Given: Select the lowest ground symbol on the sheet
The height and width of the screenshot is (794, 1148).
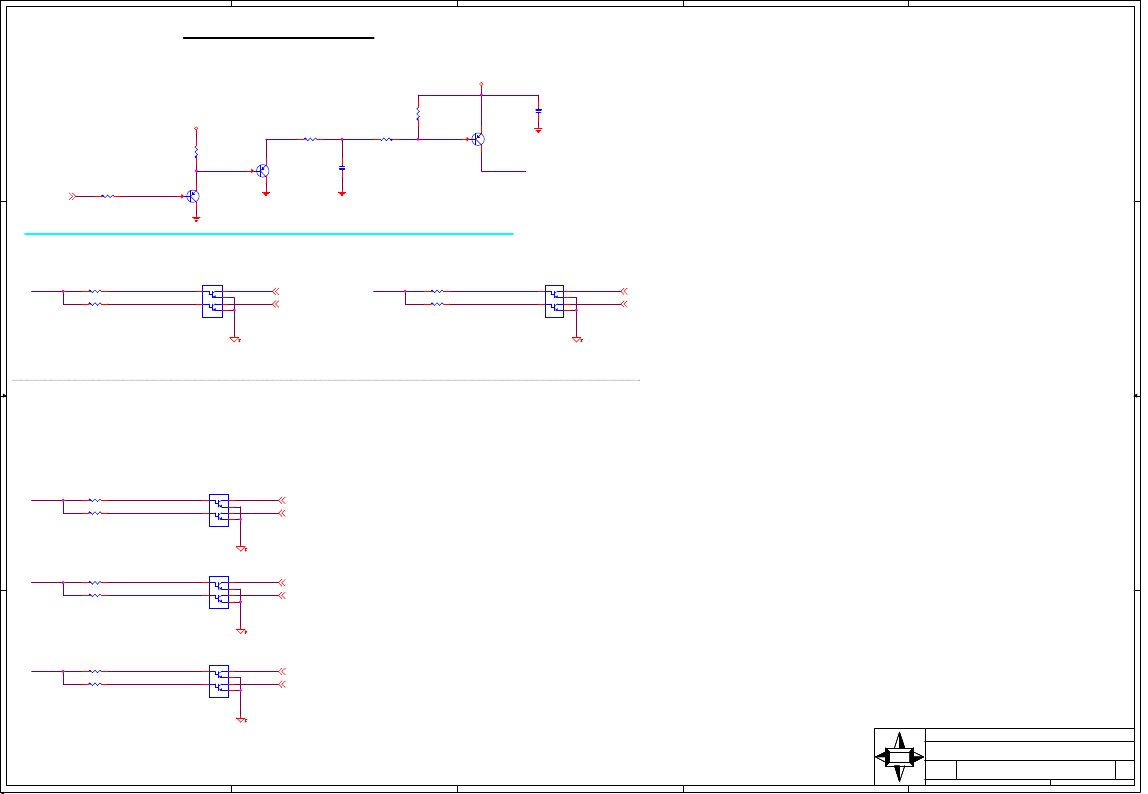Looking at the screenshot, I should coord(241,720).
